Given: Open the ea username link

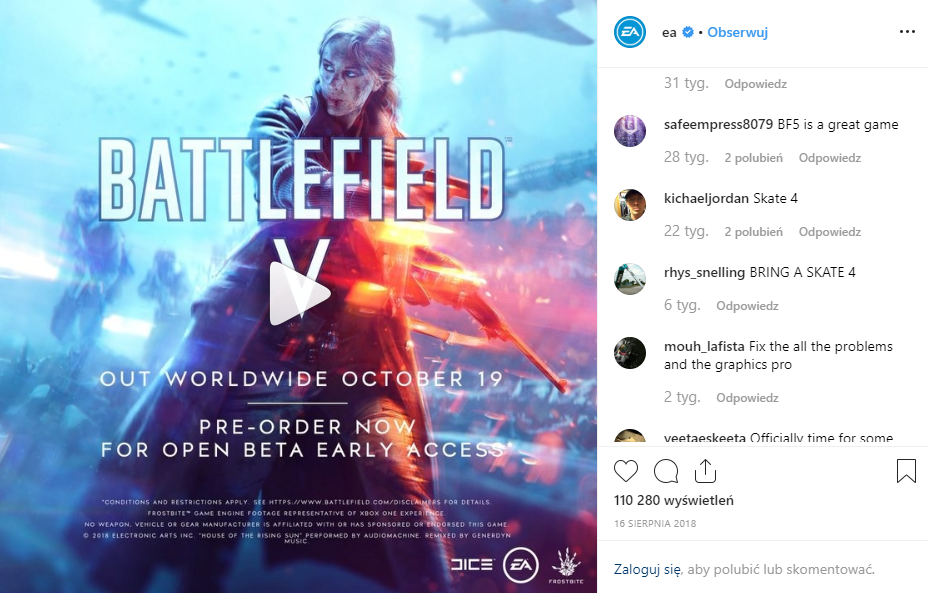Looking at the screenshot, I should (x=669, y=33).
